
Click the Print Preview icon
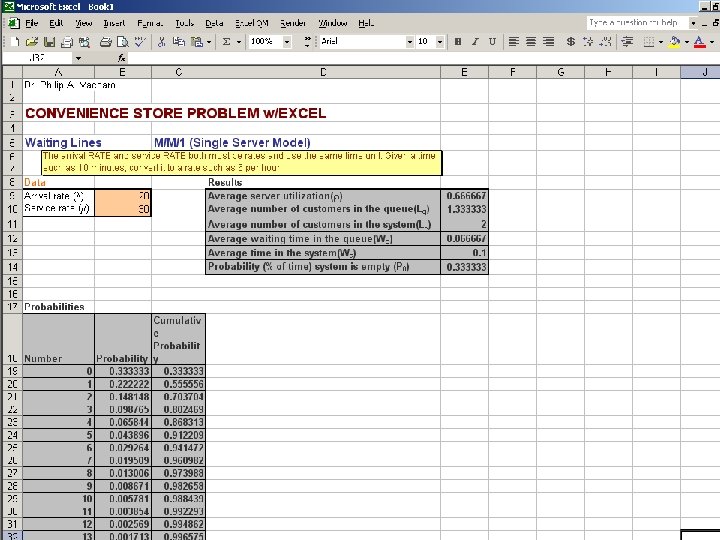point(123,42)
